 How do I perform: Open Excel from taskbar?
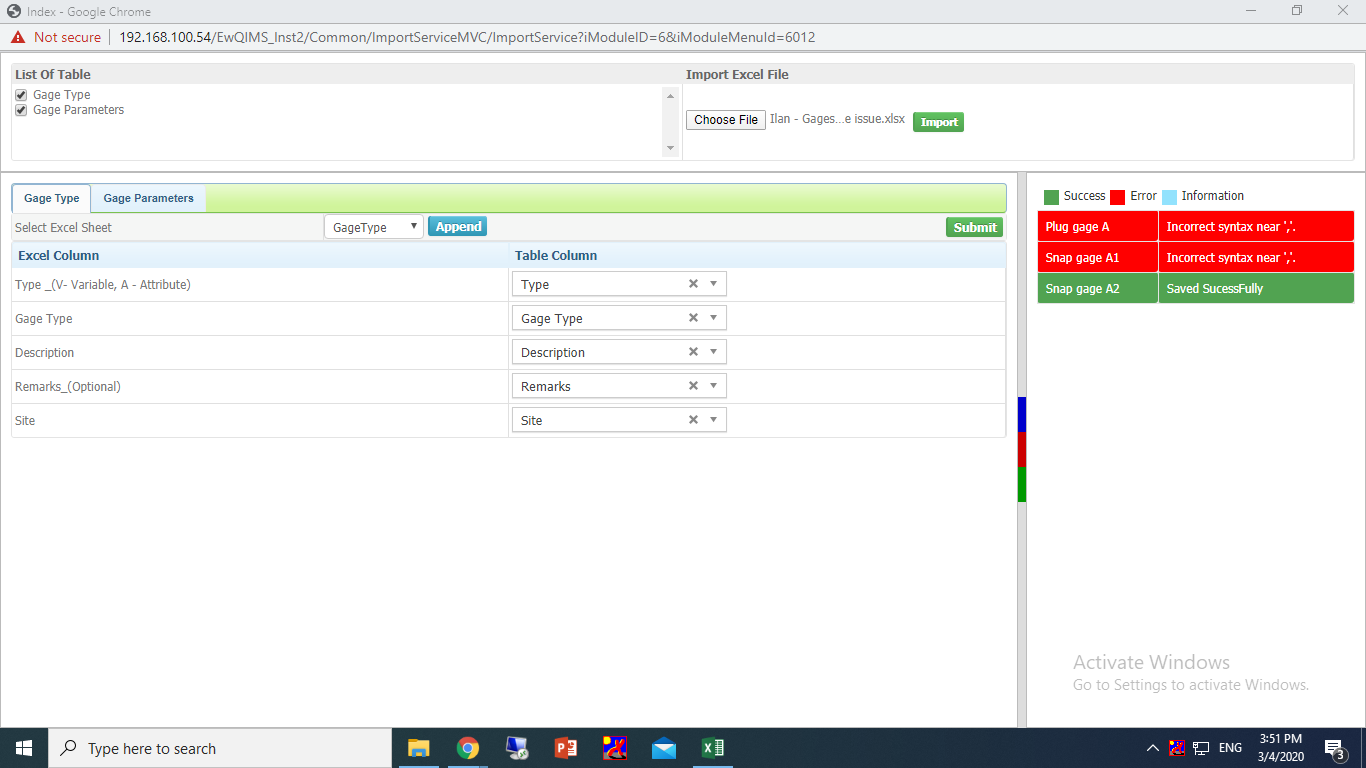point(713,748)
